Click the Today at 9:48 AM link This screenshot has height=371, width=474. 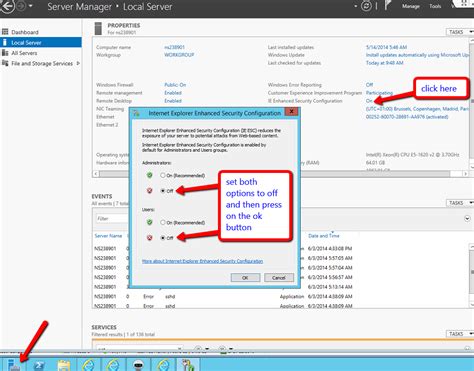pos(385,63)
